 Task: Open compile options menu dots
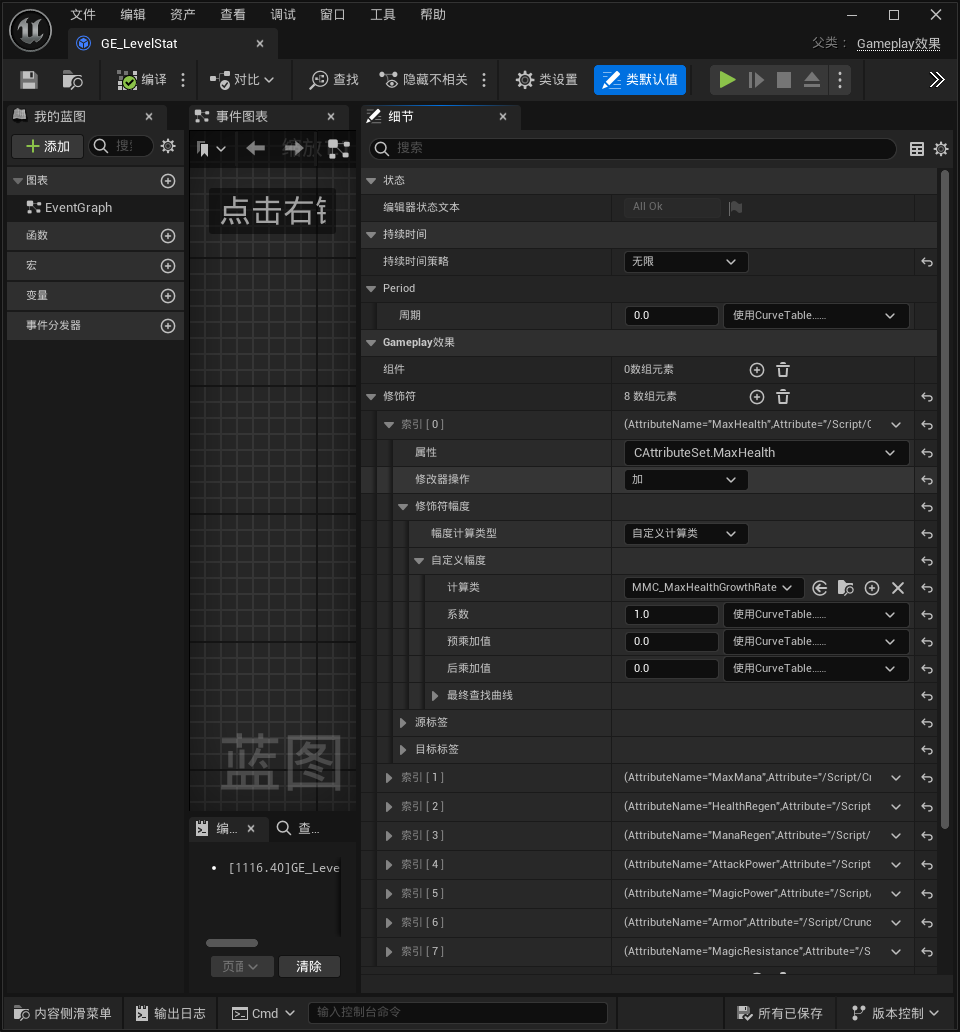[183, 80]
